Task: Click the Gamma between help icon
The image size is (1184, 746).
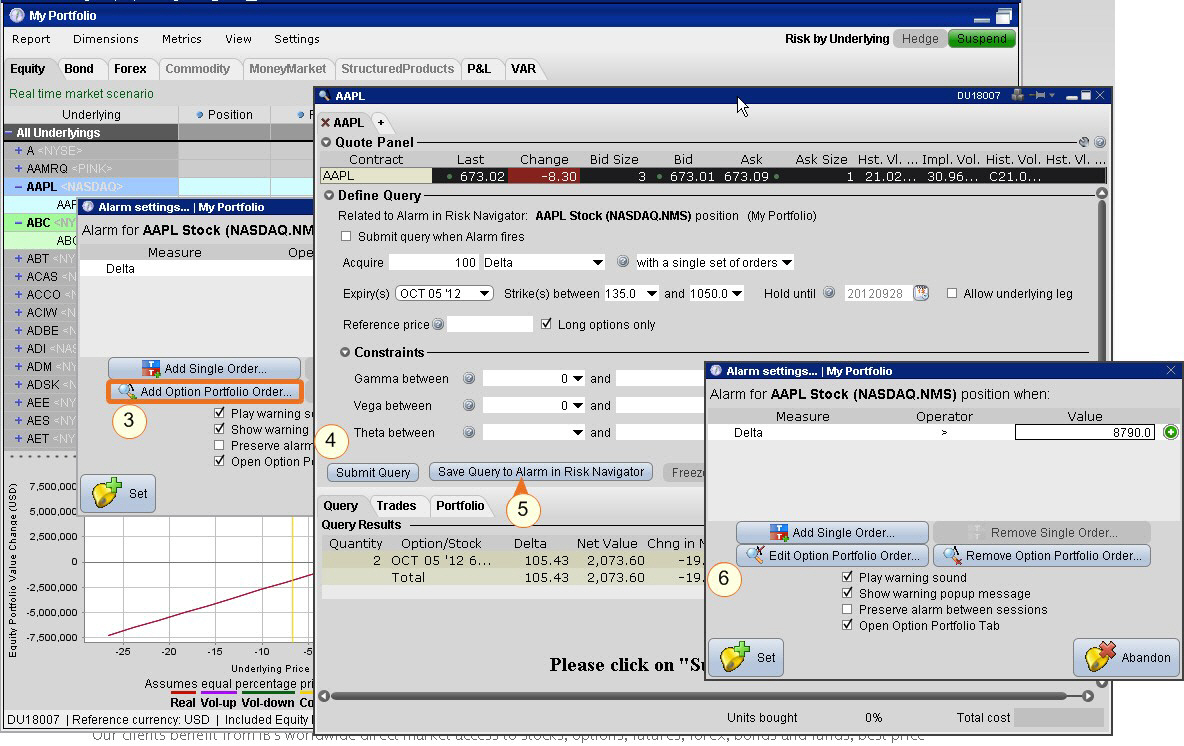Action: 469,379
